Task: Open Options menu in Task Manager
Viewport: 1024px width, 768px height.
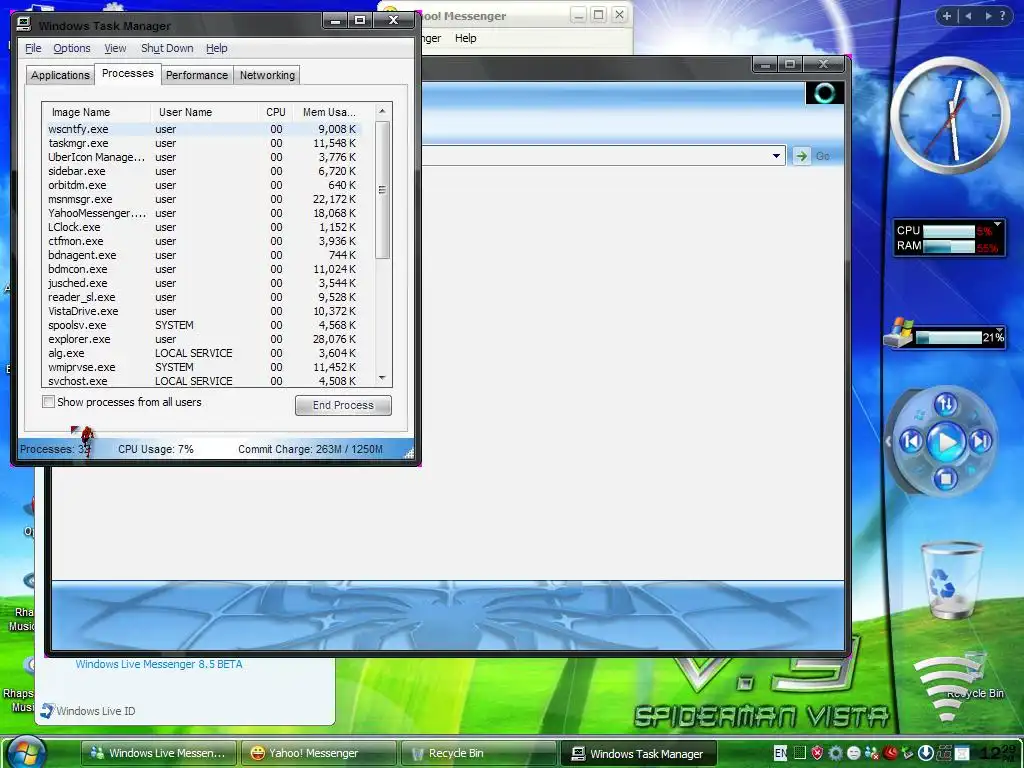Action: pyautogui.click(x=72, y=48)
